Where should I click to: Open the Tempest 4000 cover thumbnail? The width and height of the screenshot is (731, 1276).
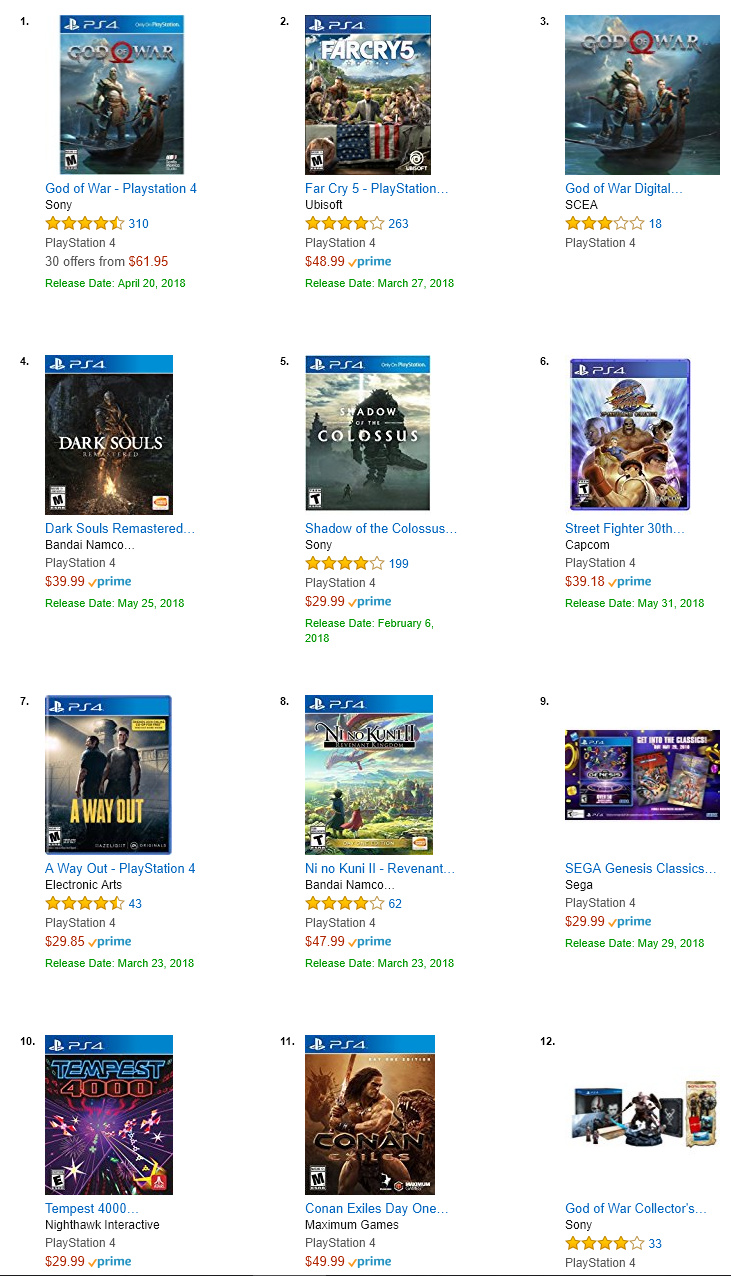109,1115
